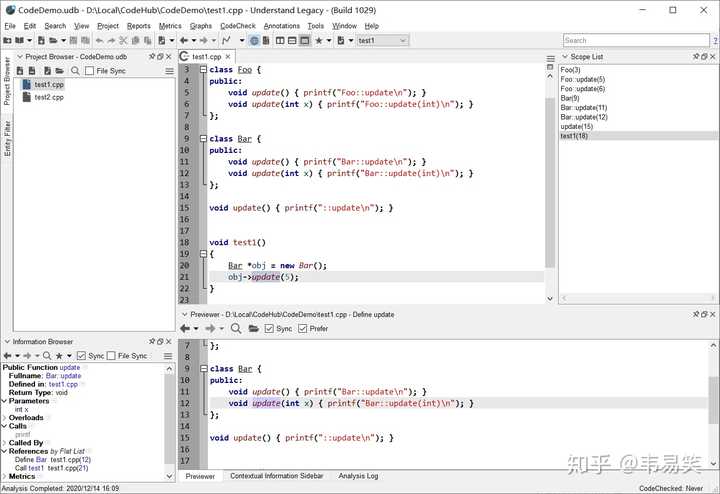Click Call test1 test1.cpp(21) reference

(x=51, y=468)
